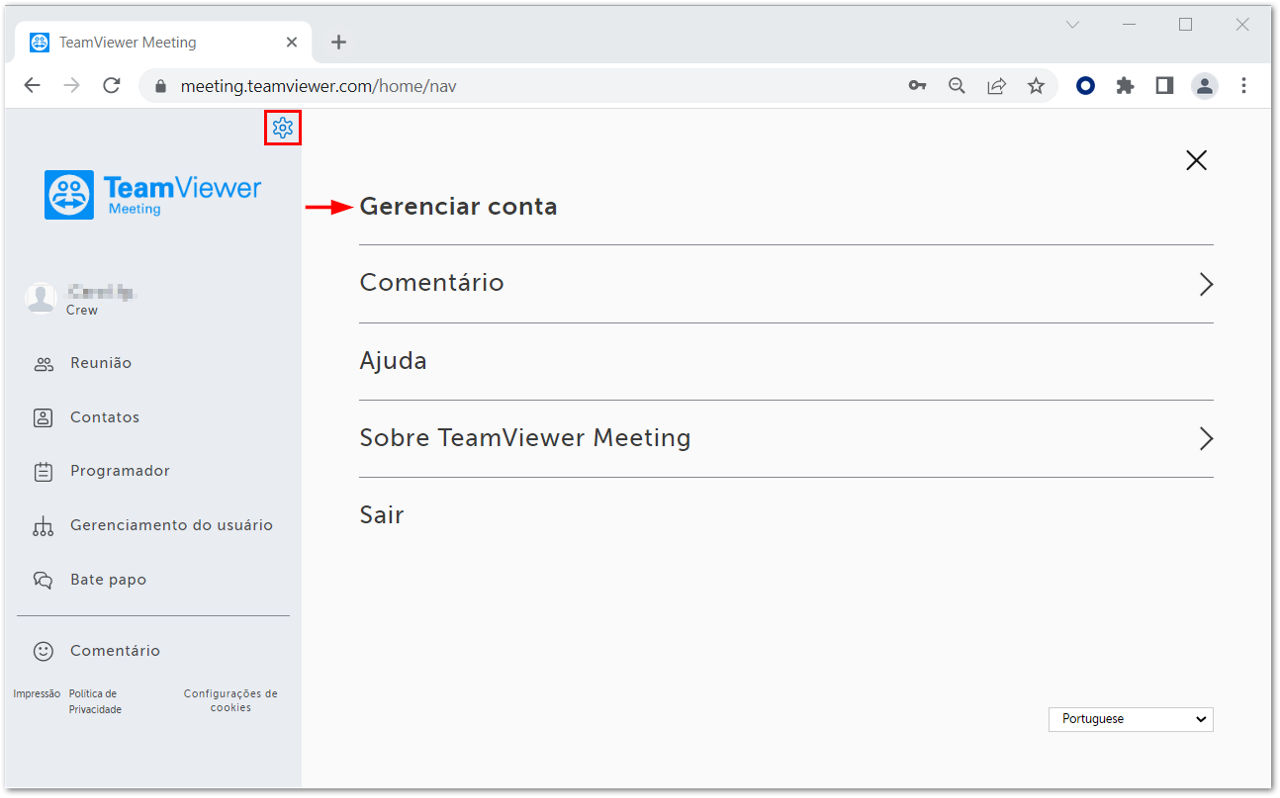1280x798 pixels.
Task: Open a new browser tab
Action: click(x=338, y=42)
